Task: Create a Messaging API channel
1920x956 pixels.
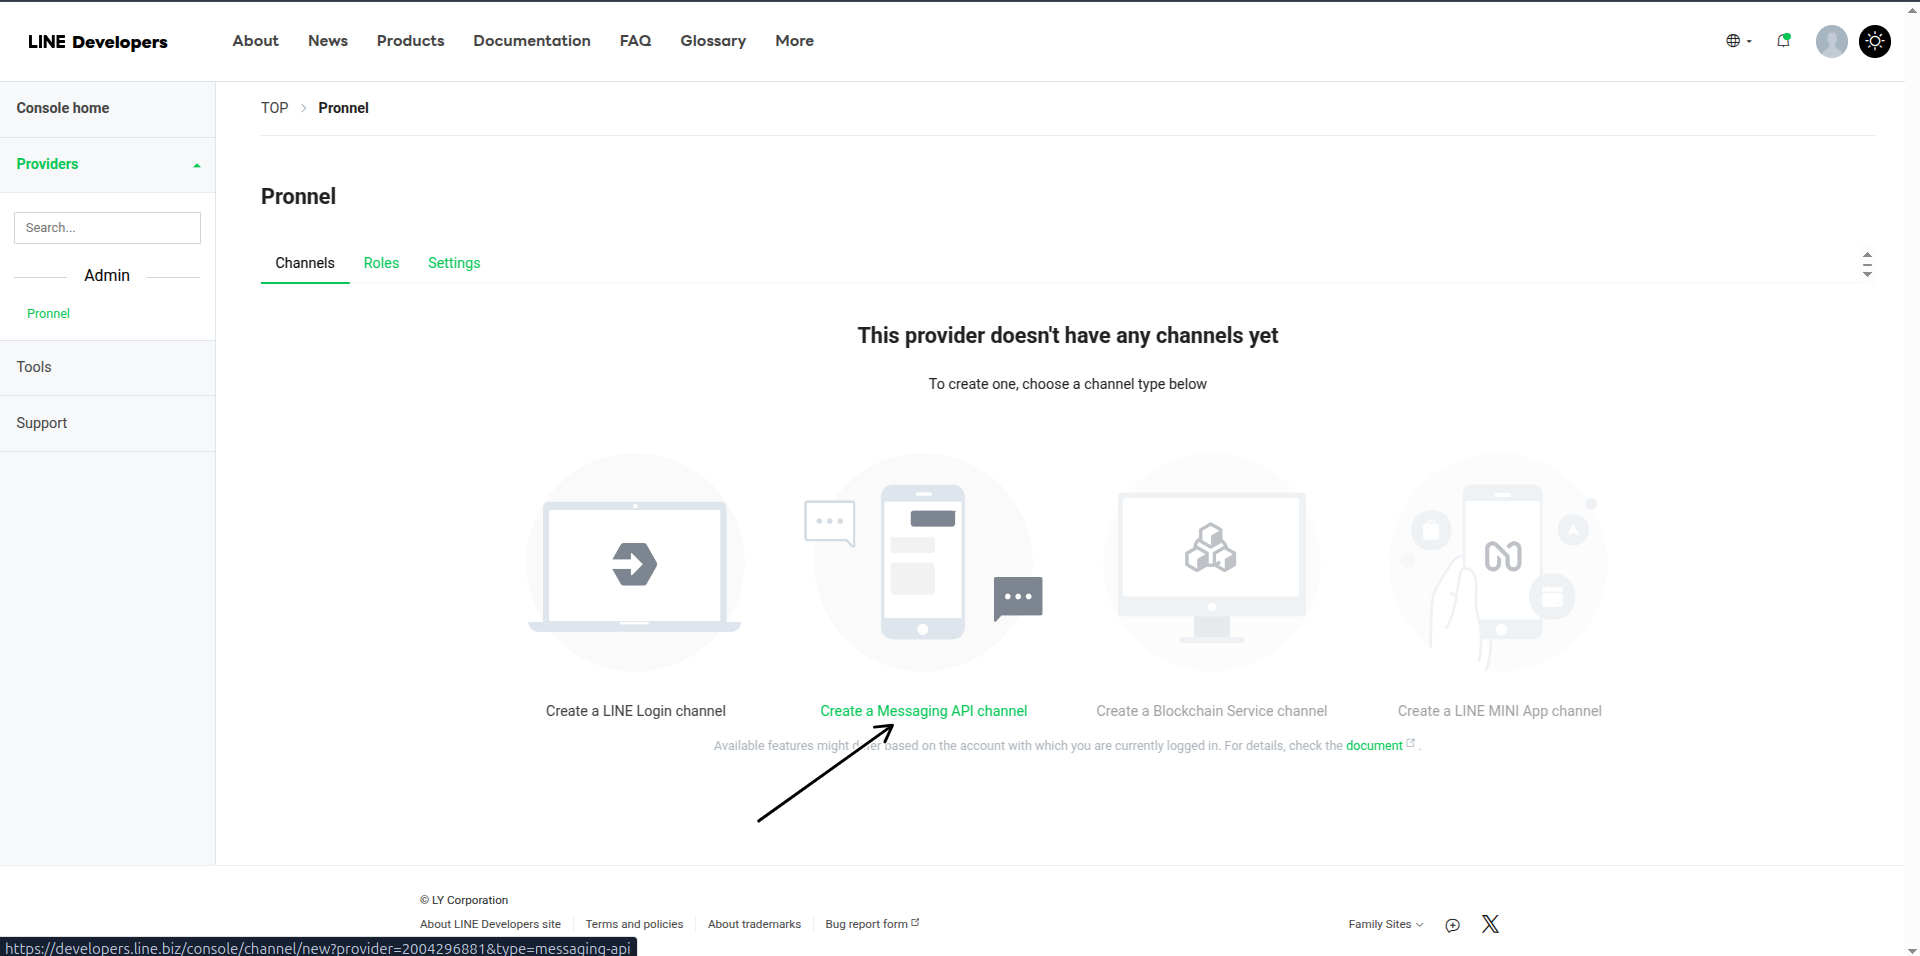Action: click(x=923, y=711)
